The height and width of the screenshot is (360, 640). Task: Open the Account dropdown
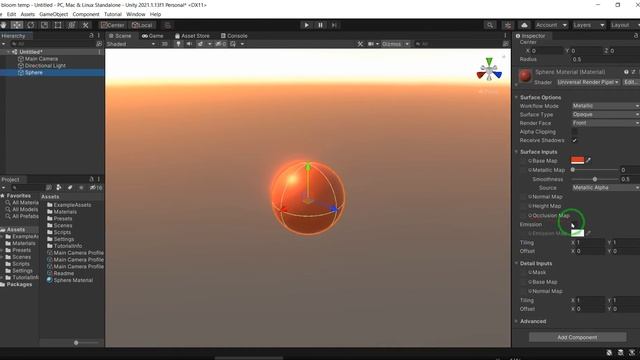[x=551, y=25]
